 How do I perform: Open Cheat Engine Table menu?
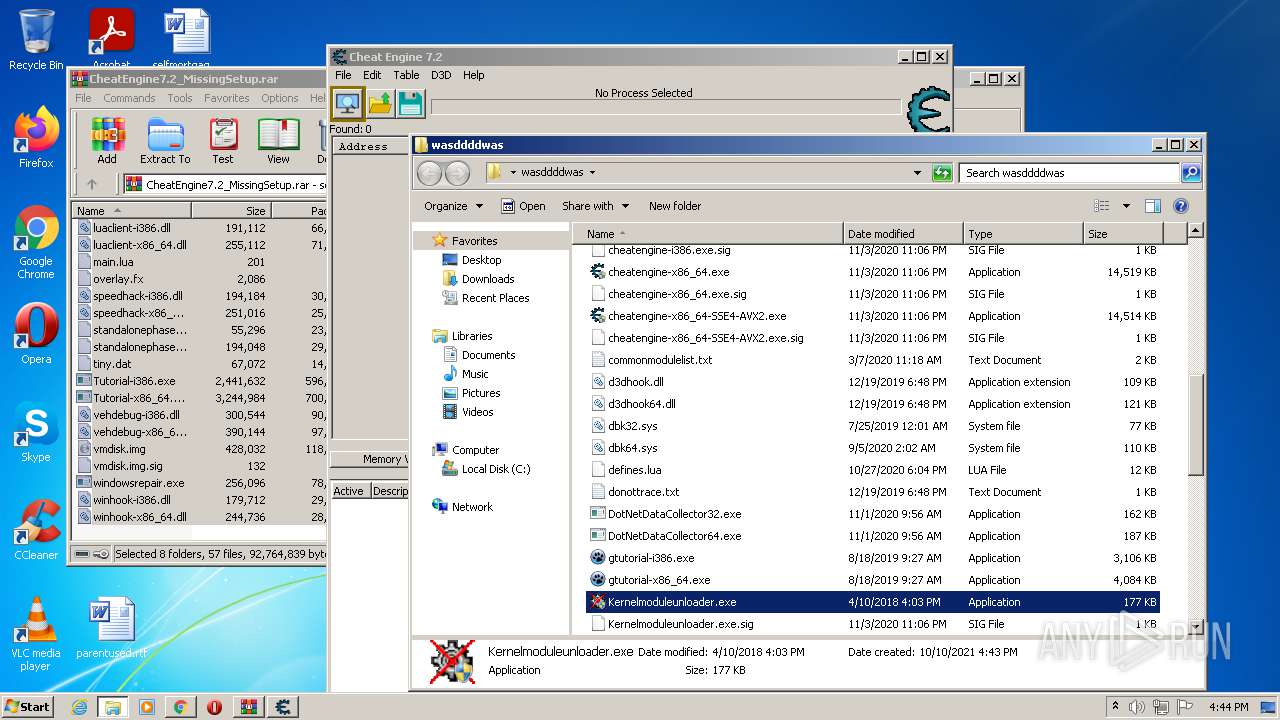406,75
